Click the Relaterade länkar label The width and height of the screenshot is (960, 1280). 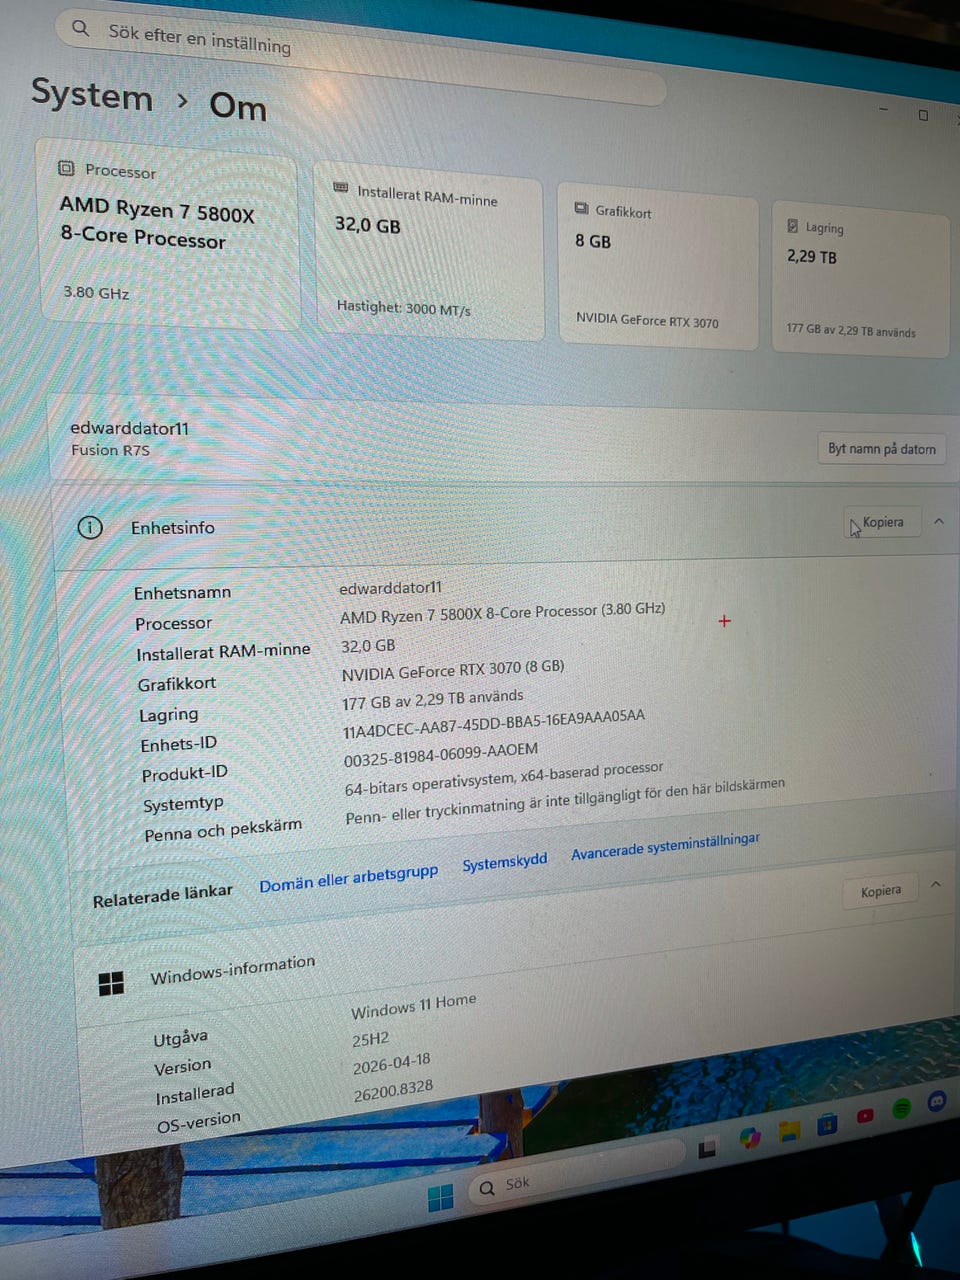(162, 895)
